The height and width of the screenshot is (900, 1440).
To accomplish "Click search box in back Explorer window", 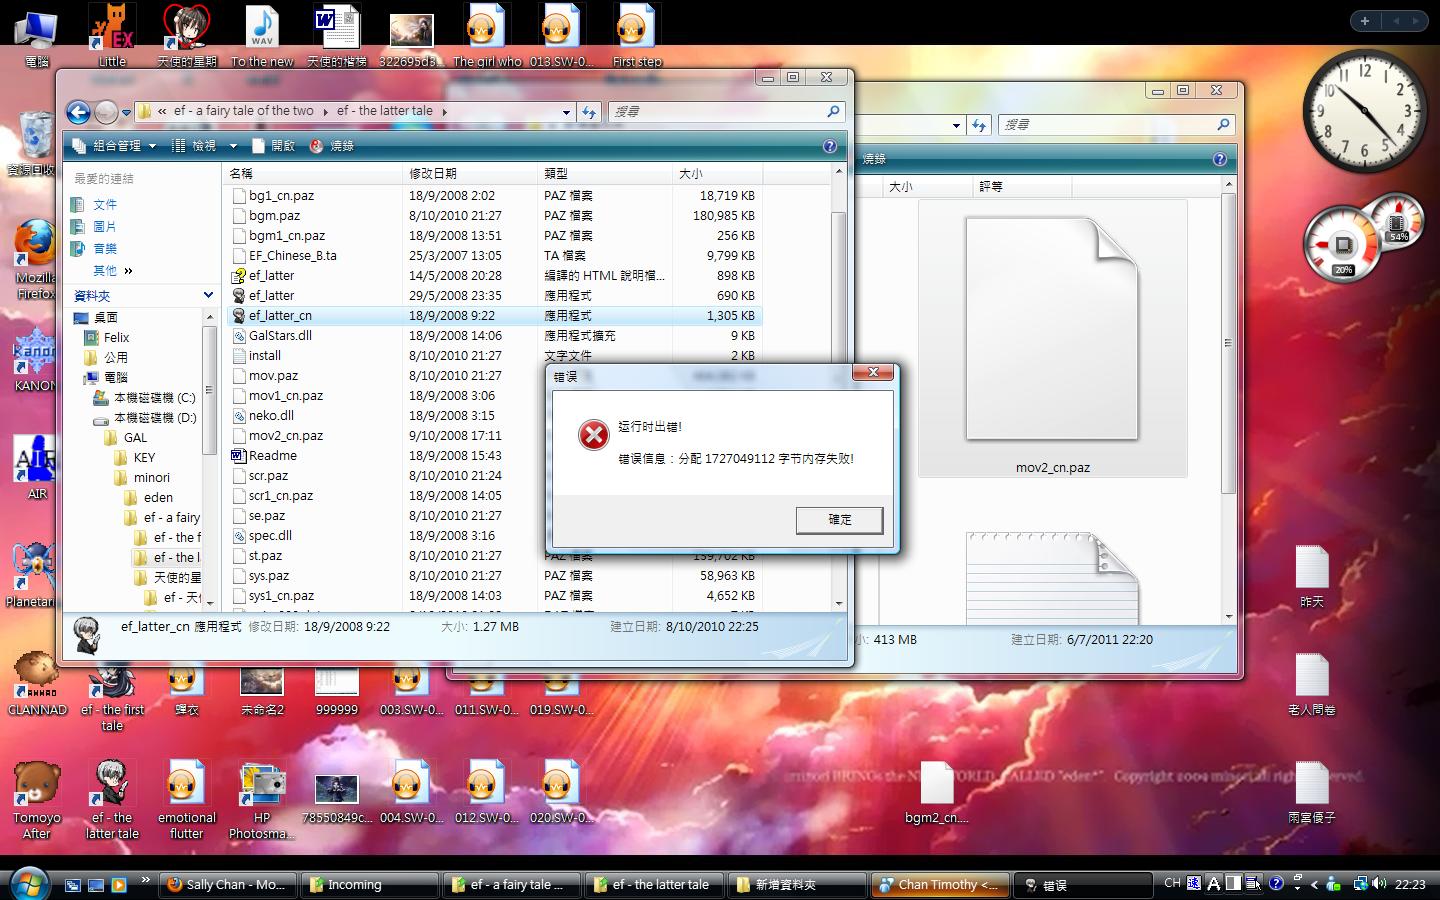I will pyautogui.click(x=1116, y=125).
